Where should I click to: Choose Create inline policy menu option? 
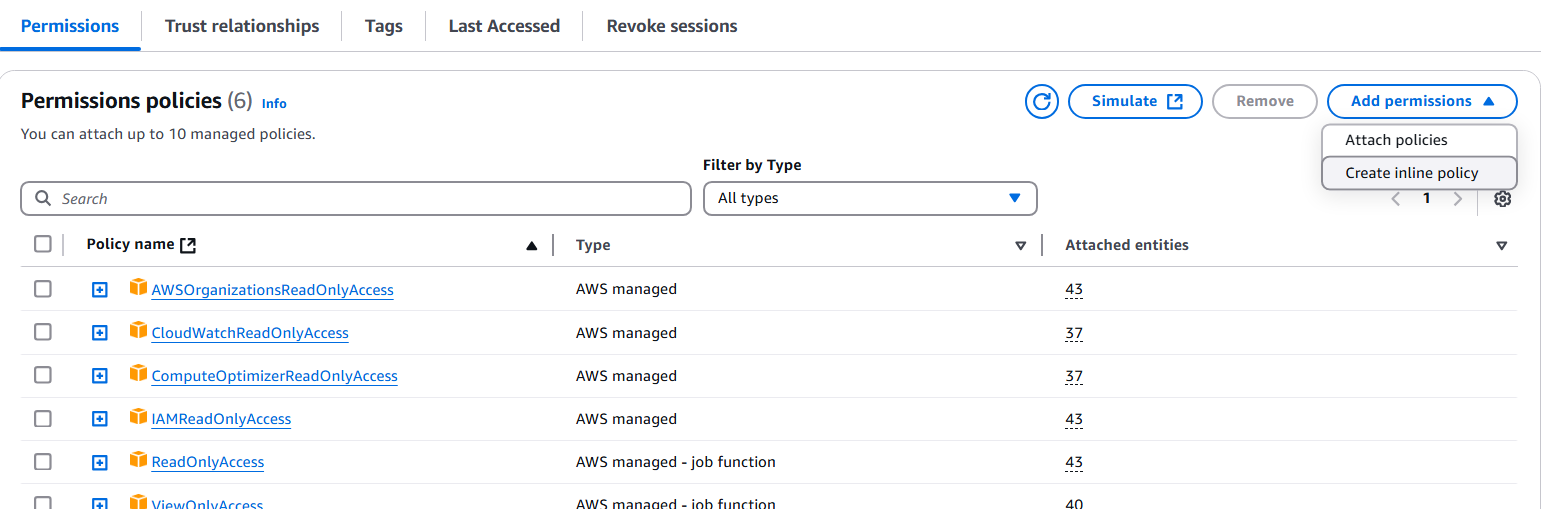(1411, 173)
